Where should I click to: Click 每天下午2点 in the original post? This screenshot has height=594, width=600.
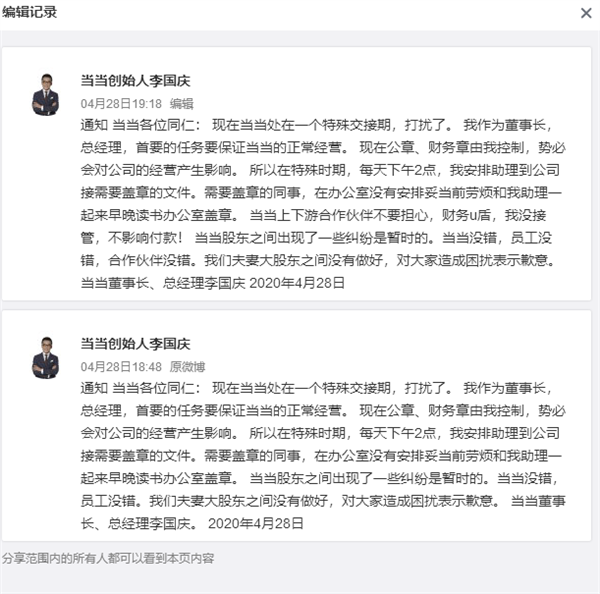(x=397, y=433)
